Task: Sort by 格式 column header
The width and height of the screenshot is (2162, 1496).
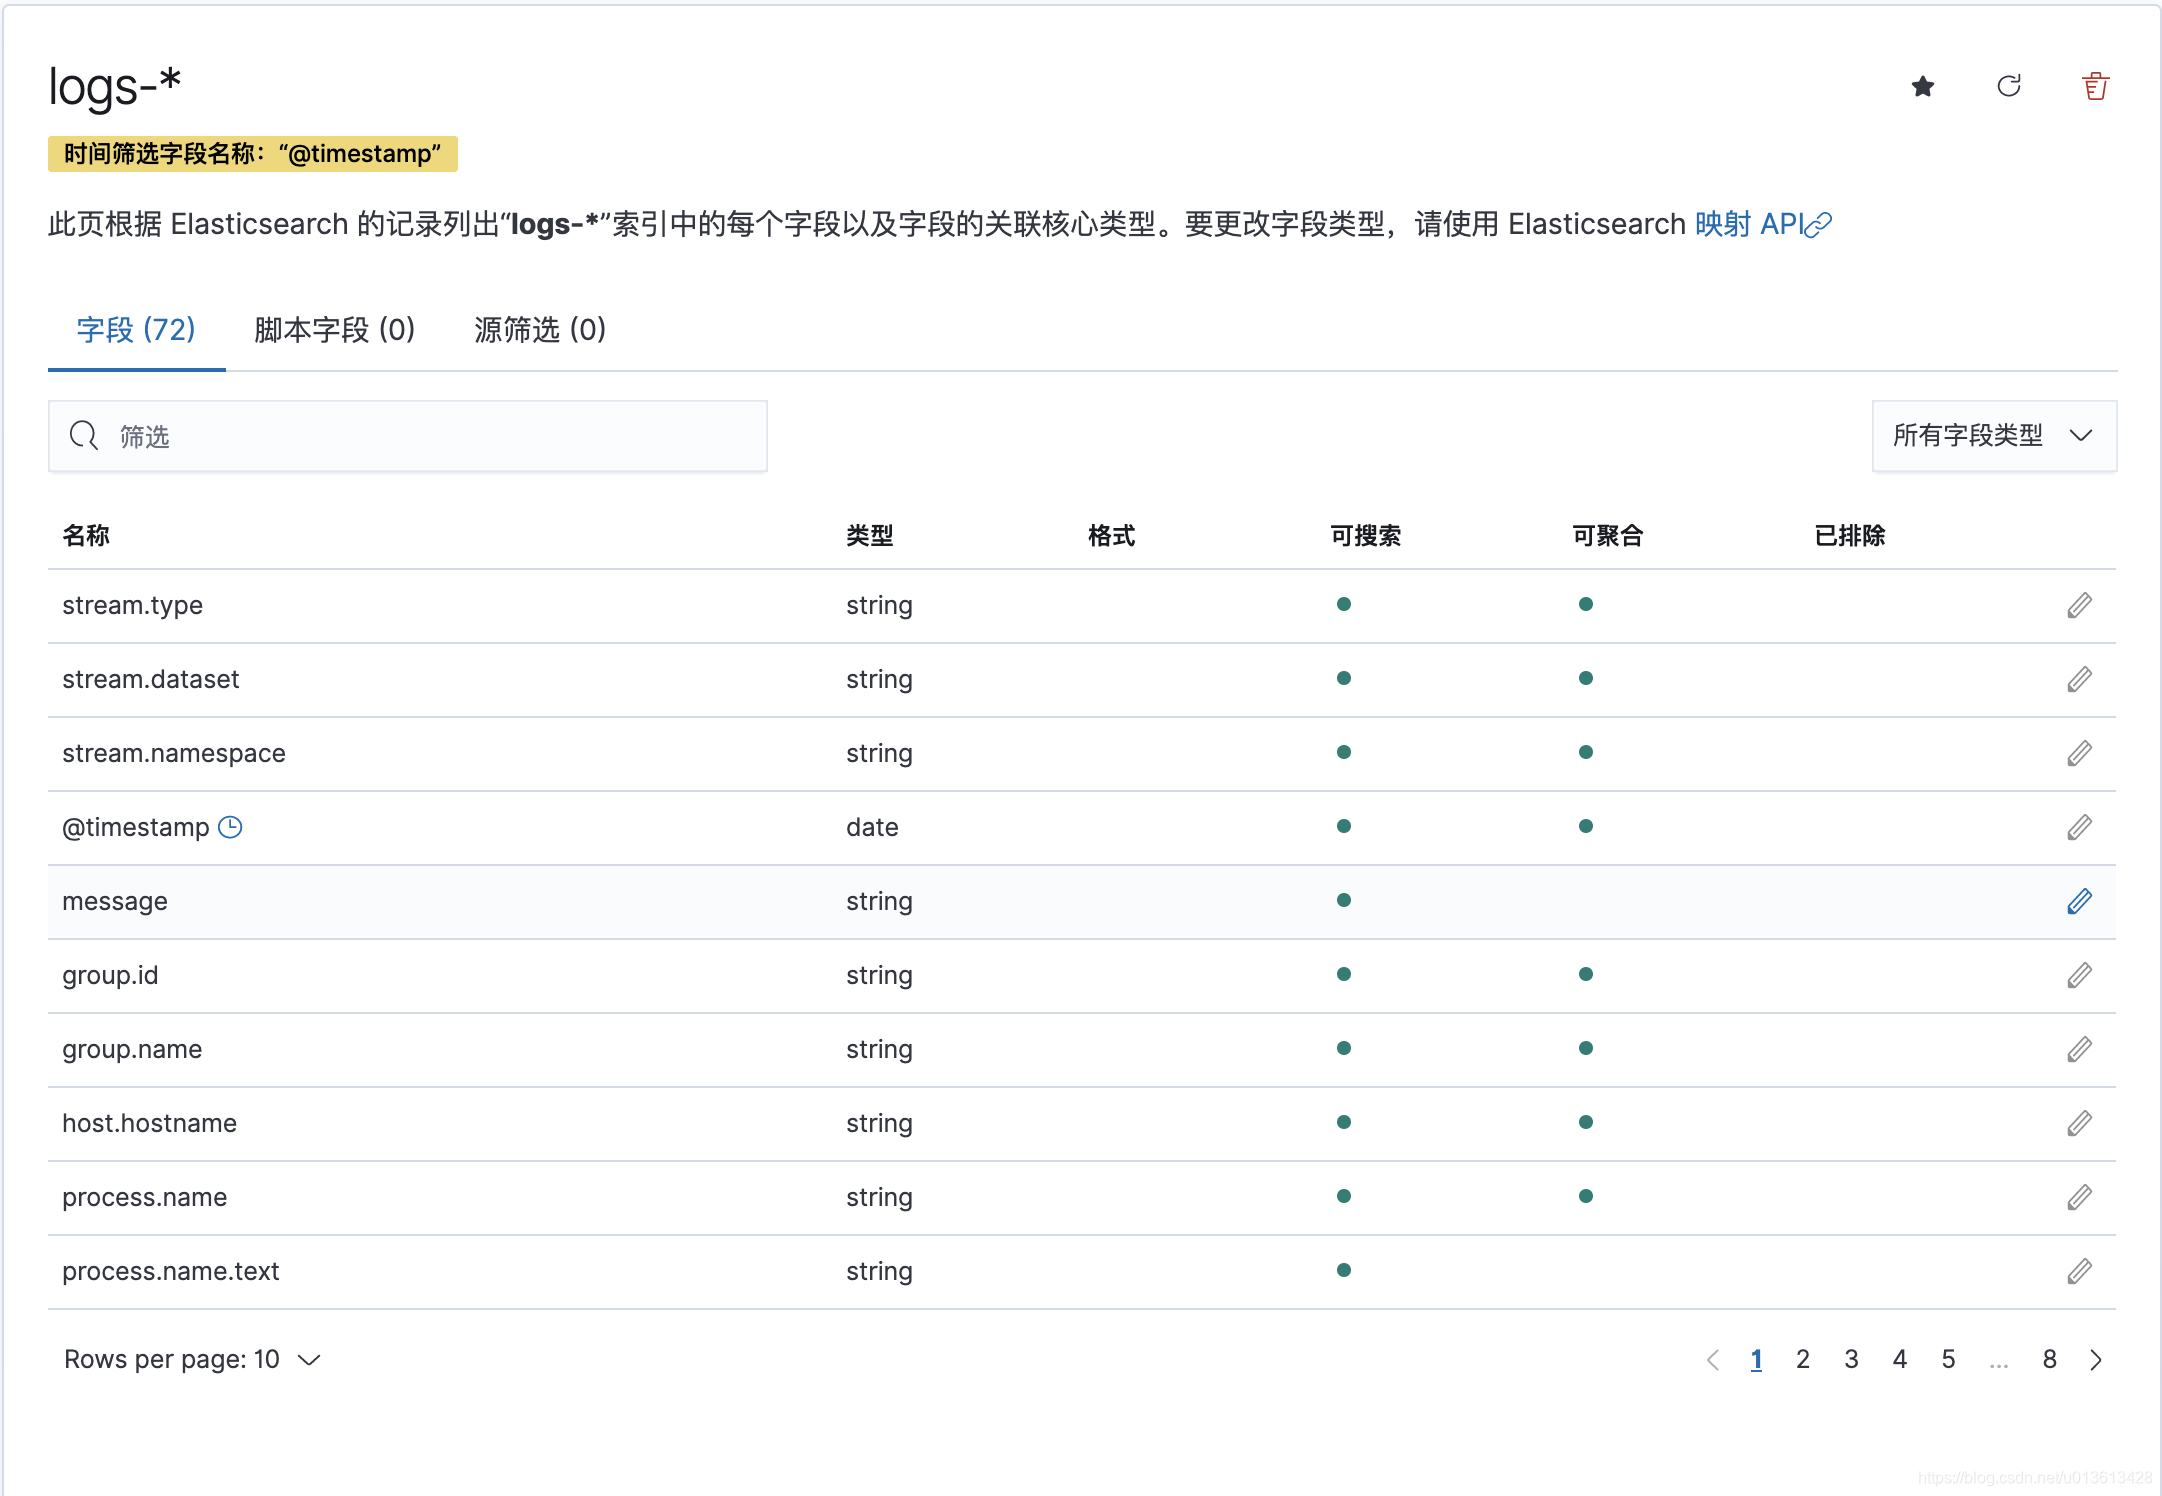Action: point(1112,536)
